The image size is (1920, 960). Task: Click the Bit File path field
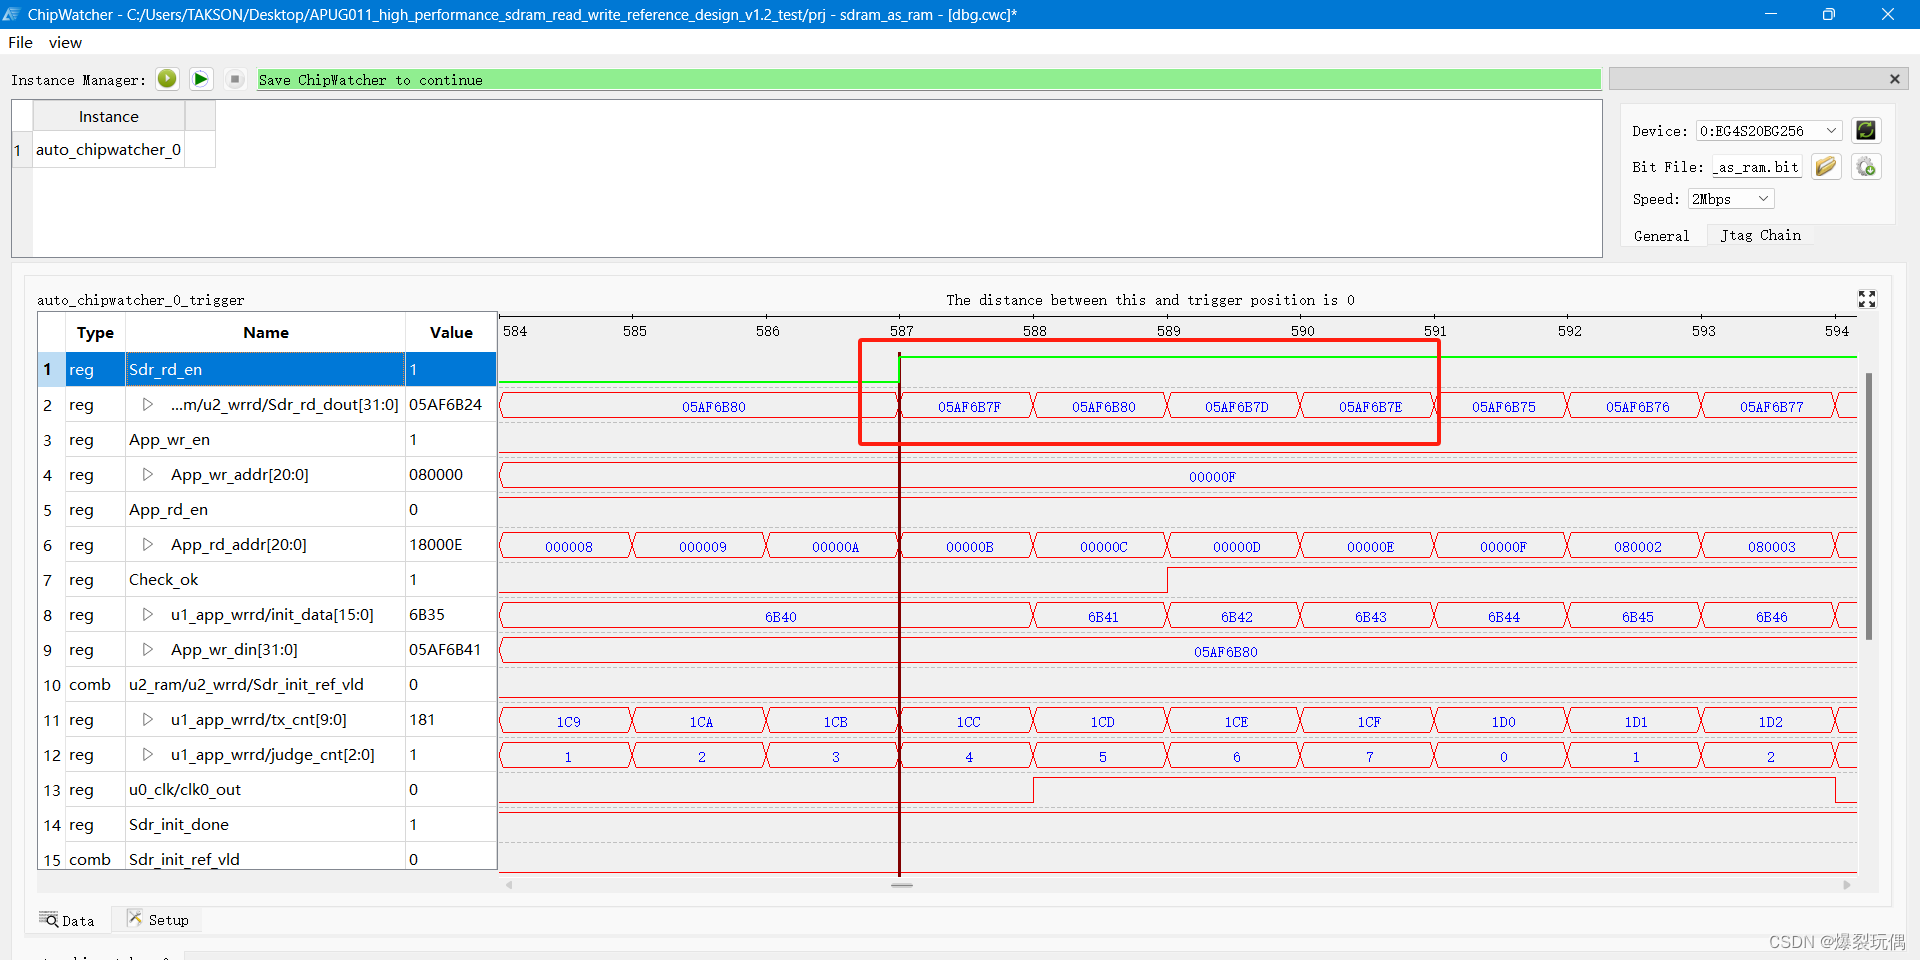coord(1757,167)
